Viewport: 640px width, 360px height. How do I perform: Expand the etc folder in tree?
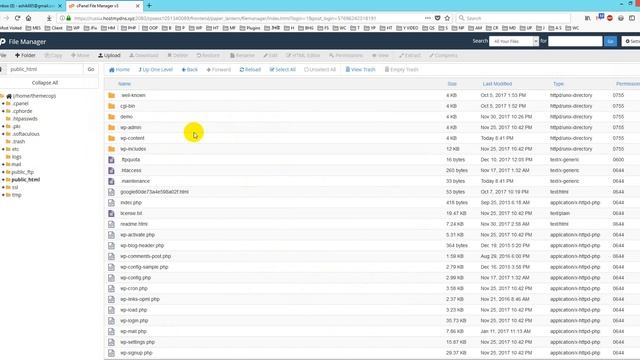pos(3,149)
